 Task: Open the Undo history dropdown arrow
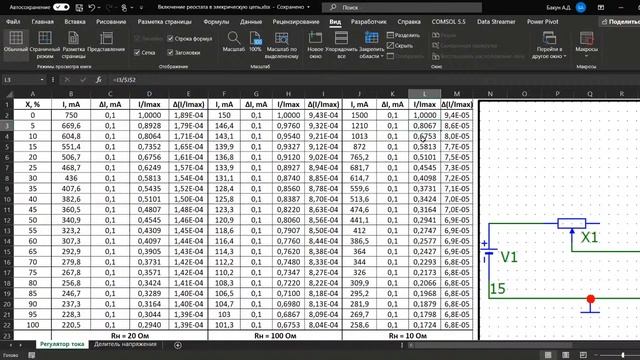click(x=99, y=7)
